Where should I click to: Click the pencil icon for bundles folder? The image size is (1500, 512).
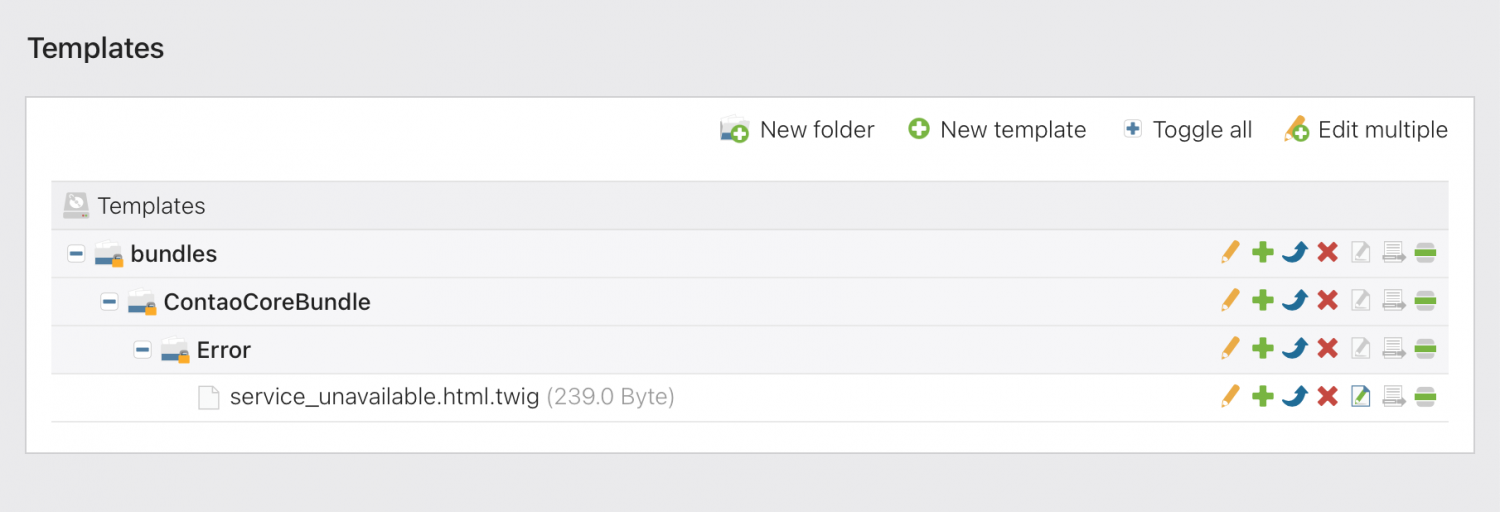click(x=1230, y=253)
